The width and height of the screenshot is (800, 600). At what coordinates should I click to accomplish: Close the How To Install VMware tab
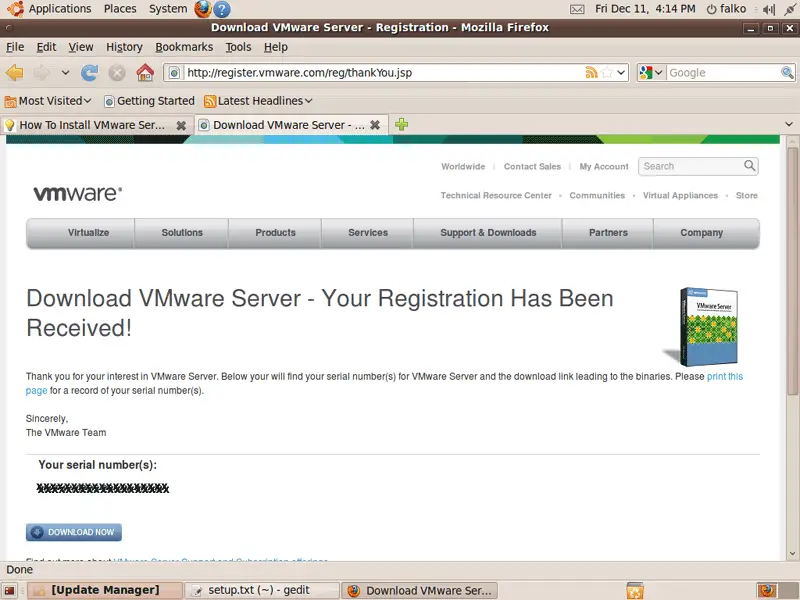point(181,125)
